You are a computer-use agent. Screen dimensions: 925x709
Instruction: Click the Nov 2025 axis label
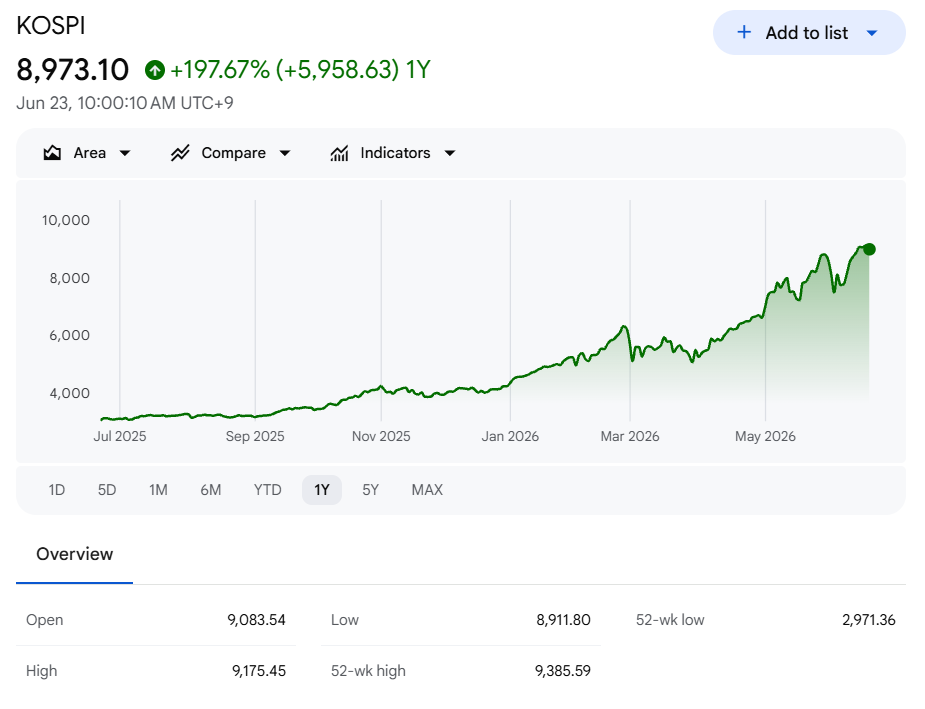[x=381, y=436]
